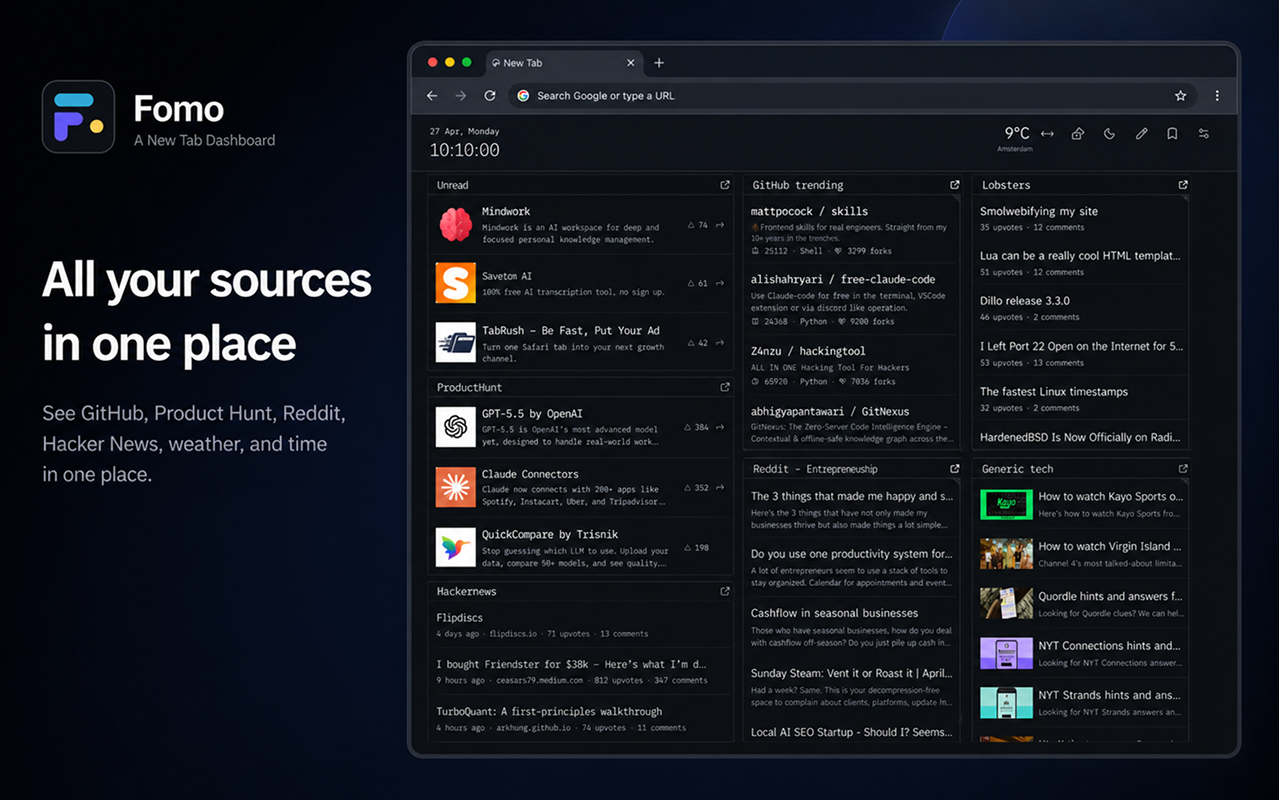
Task: Open the Dillo release 3.3.0 story
Action: pos(1025,300)
